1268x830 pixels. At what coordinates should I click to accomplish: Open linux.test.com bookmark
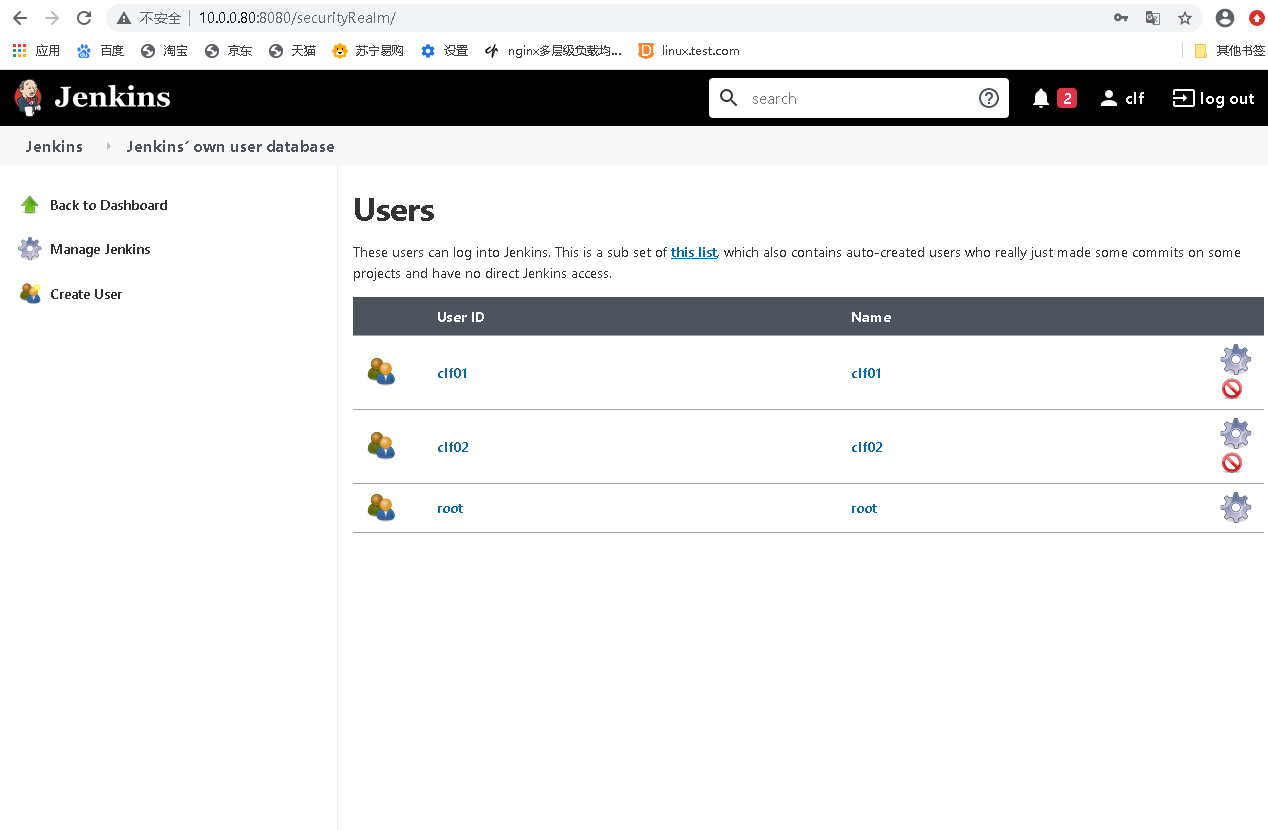point(689,50)
